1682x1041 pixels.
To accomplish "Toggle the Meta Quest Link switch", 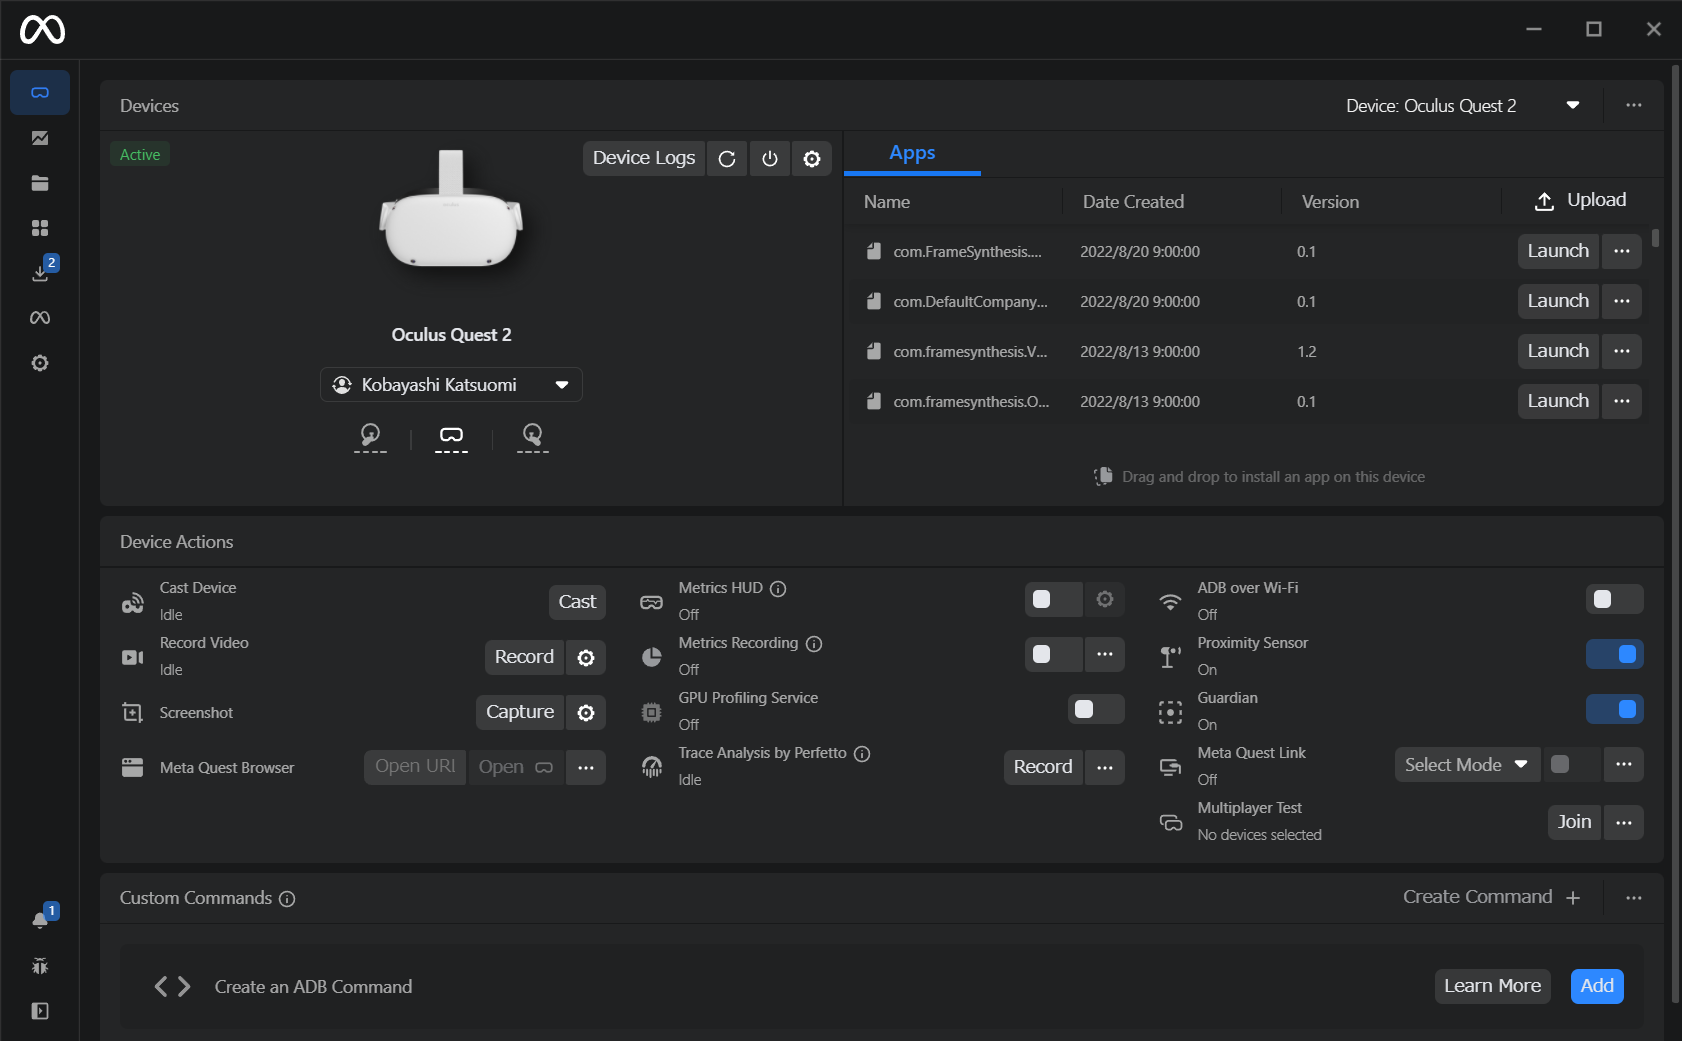I will [1573, 765].
